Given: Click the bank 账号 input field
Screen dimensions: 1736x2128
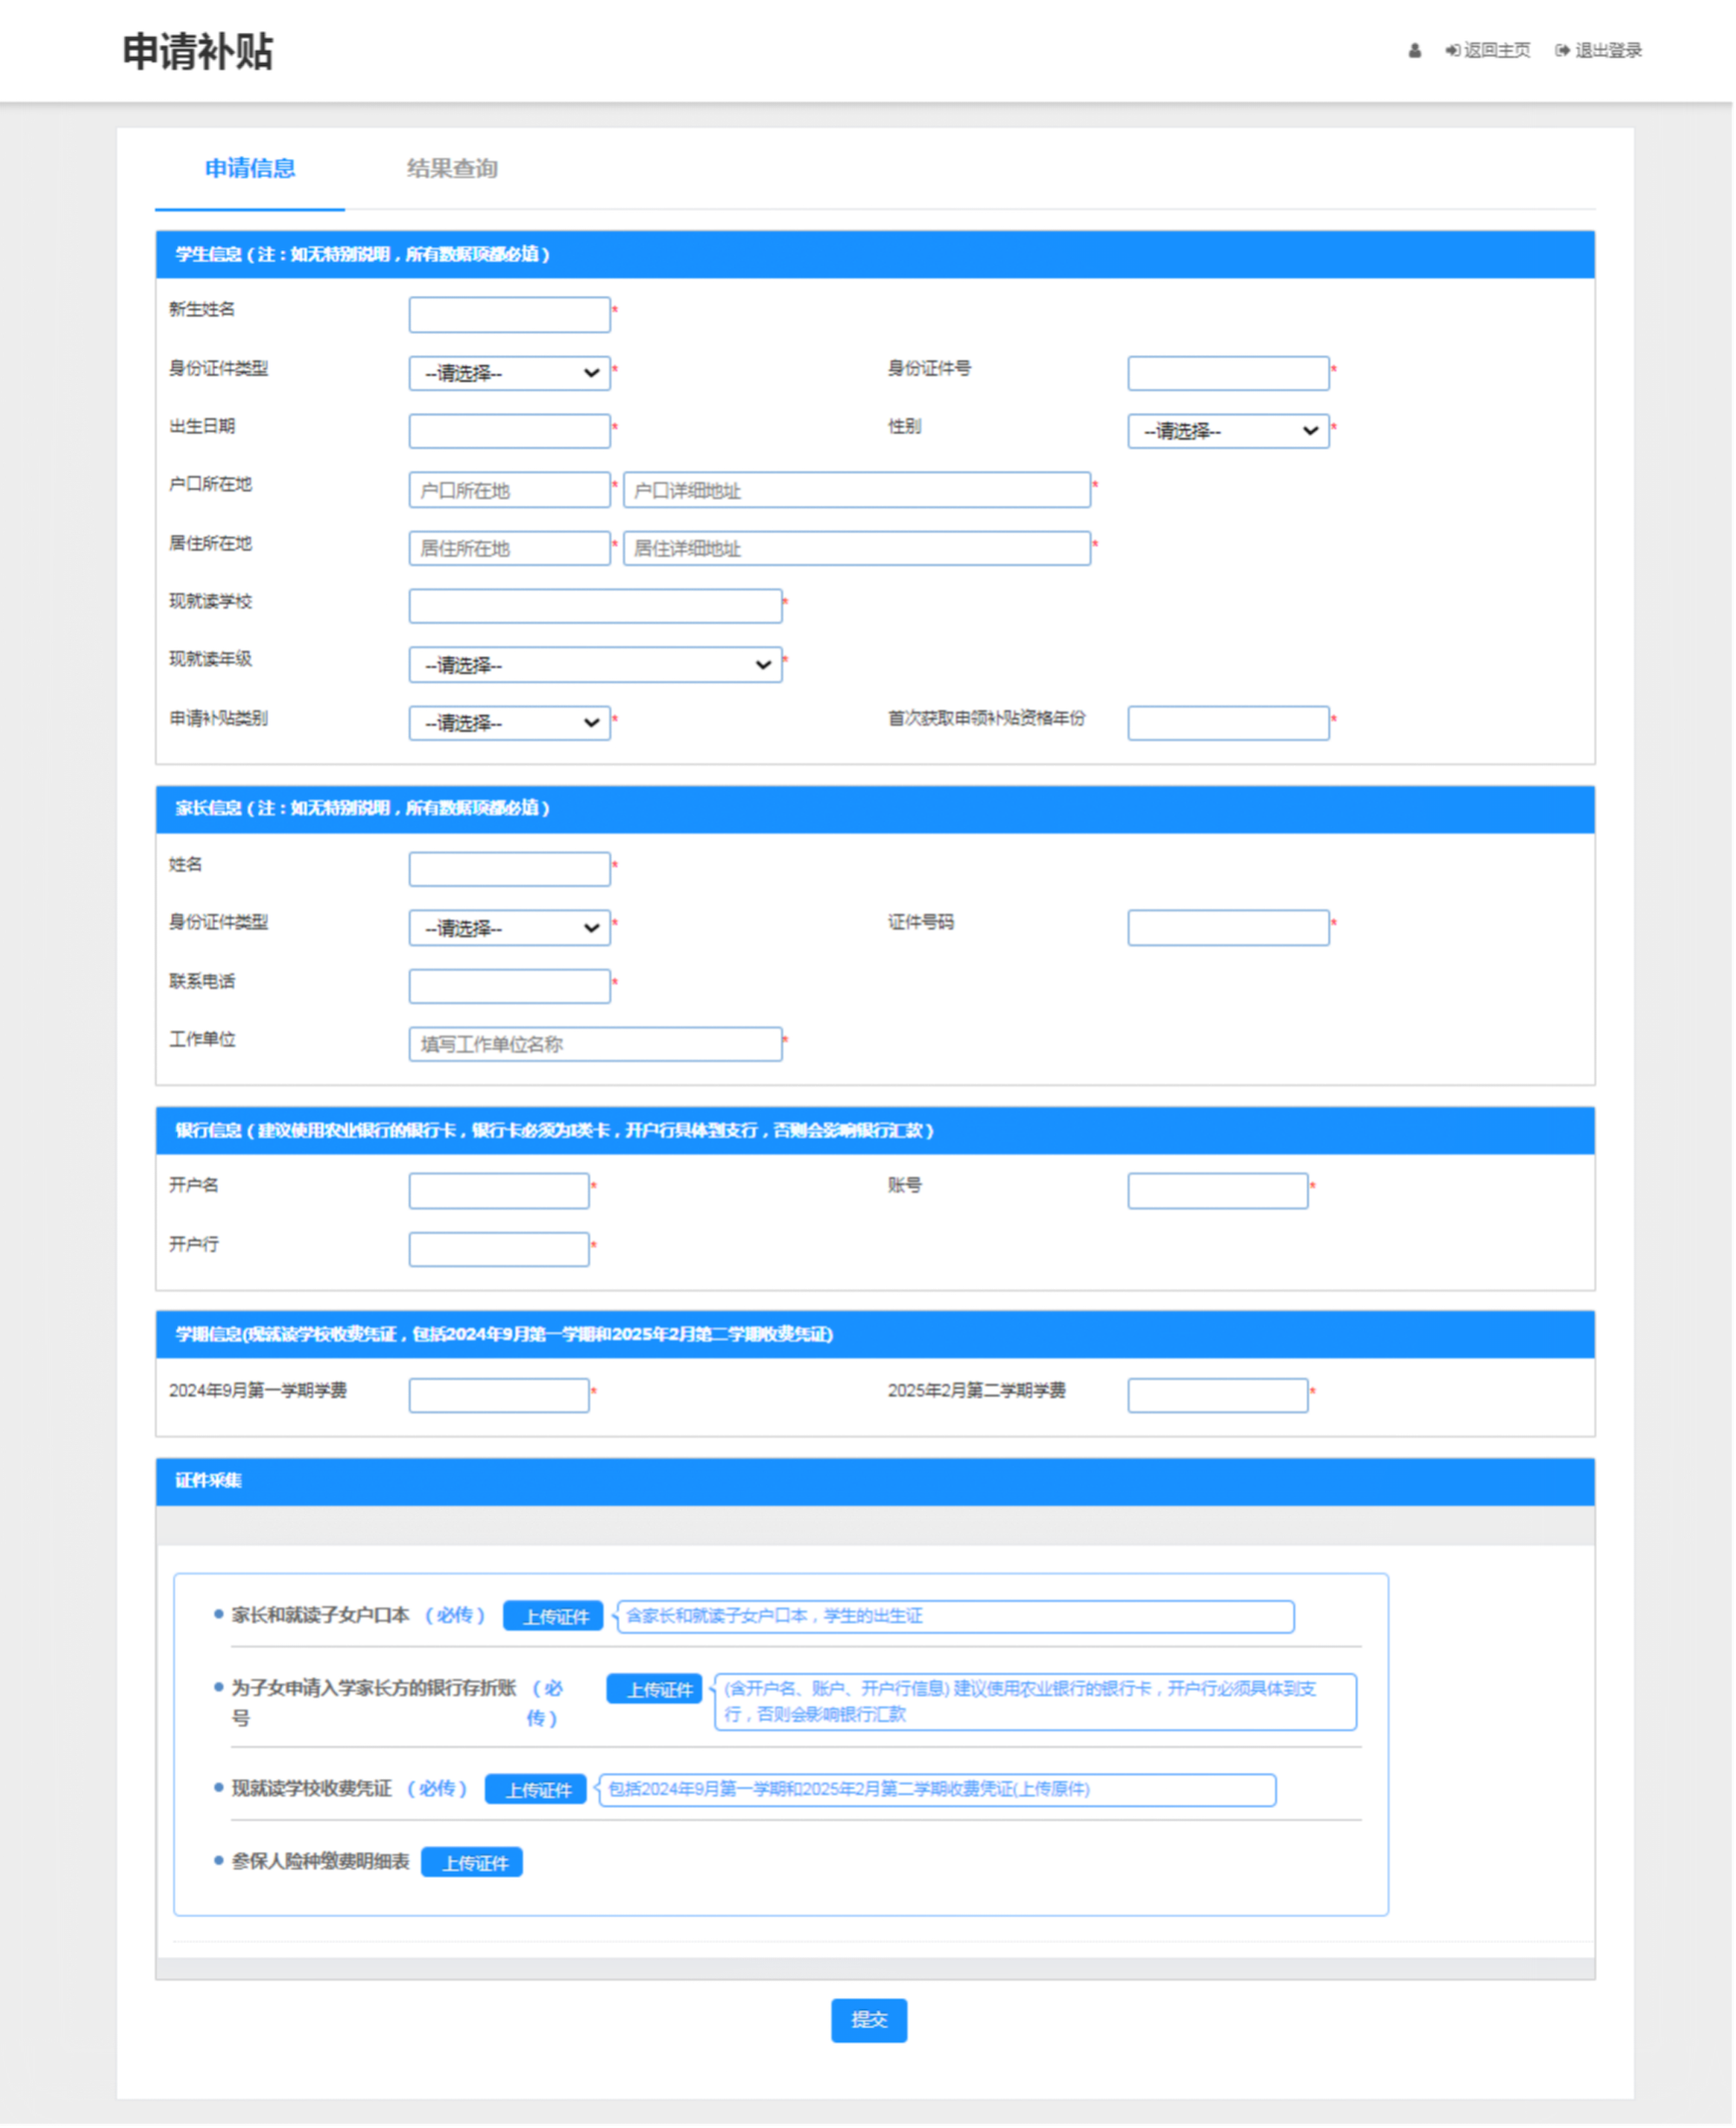Looking at the screenshot, I should pos(1217,1191).
